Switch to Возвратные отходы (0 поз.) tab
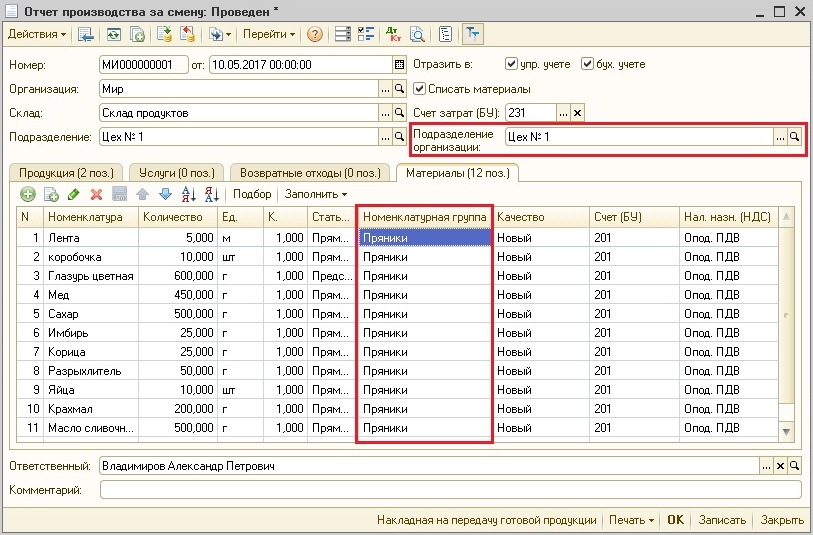The image size is (813, 535). pyautogui.click(x=310, y=173)
